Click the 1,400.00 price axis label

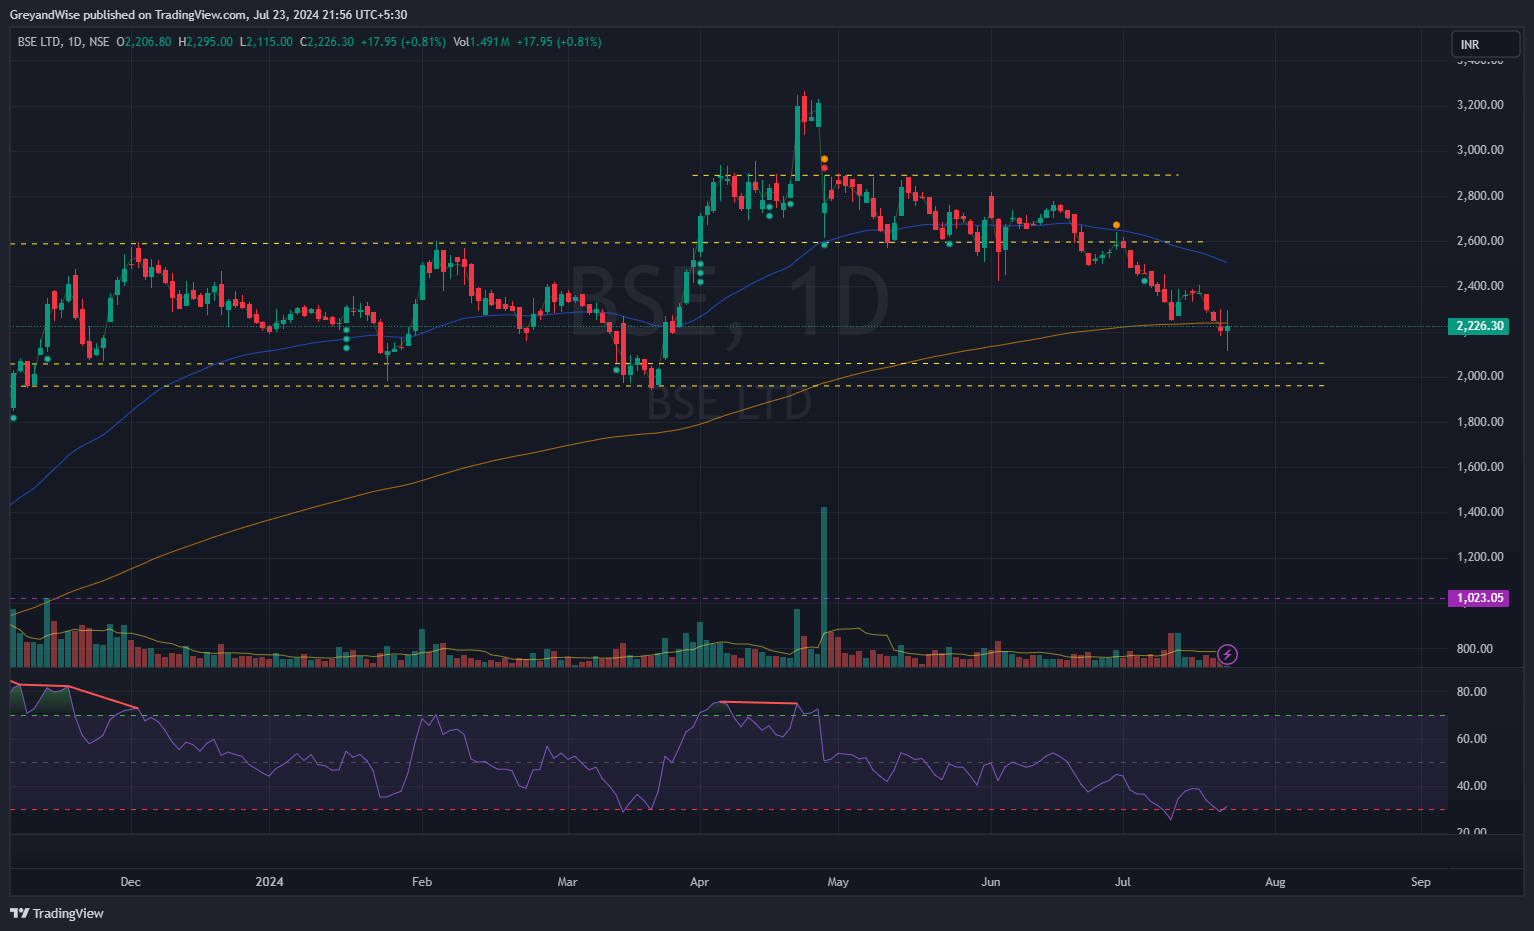coord(1480,512)
